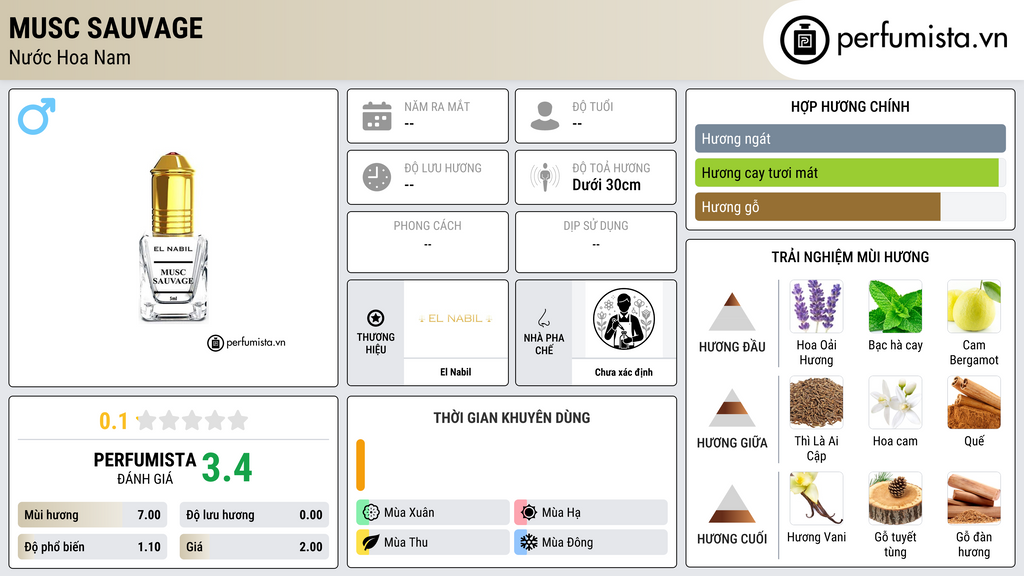Click the Mùa Đông snowflake icon
1024x576 pixels.
529,542
